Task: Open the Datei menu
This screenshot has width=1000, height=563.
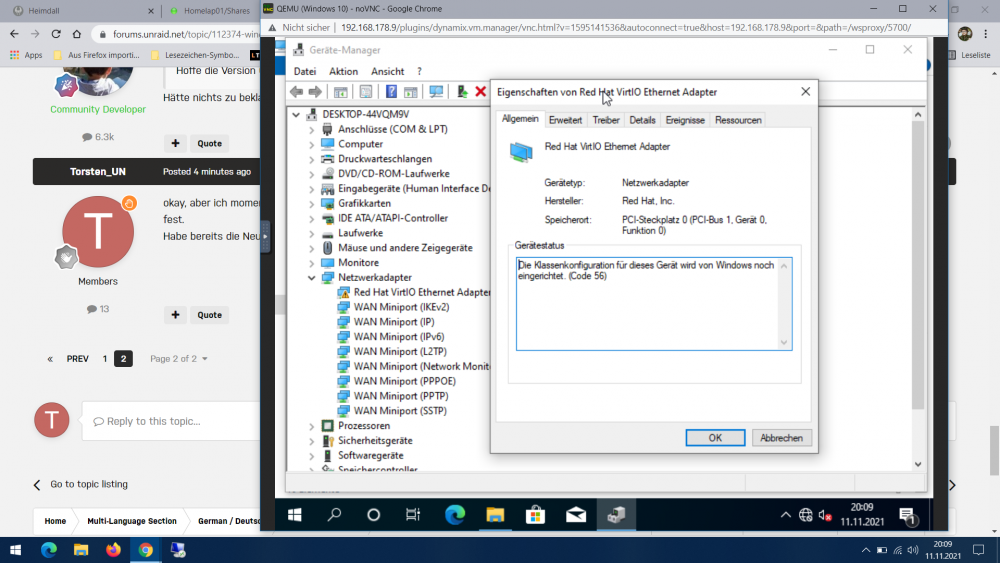Action: 305,71
